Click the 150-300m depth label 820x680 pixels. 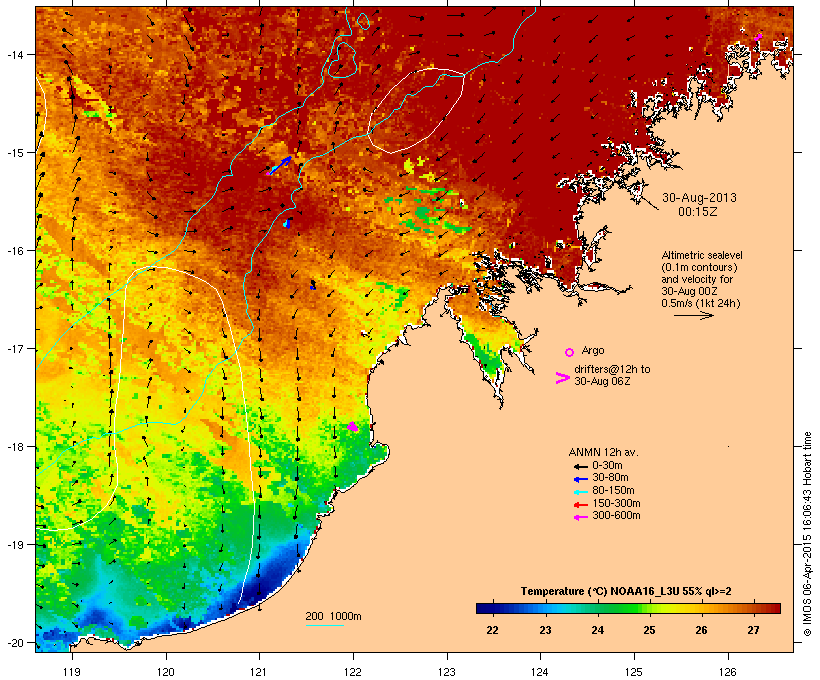click(x=616, y=503)
